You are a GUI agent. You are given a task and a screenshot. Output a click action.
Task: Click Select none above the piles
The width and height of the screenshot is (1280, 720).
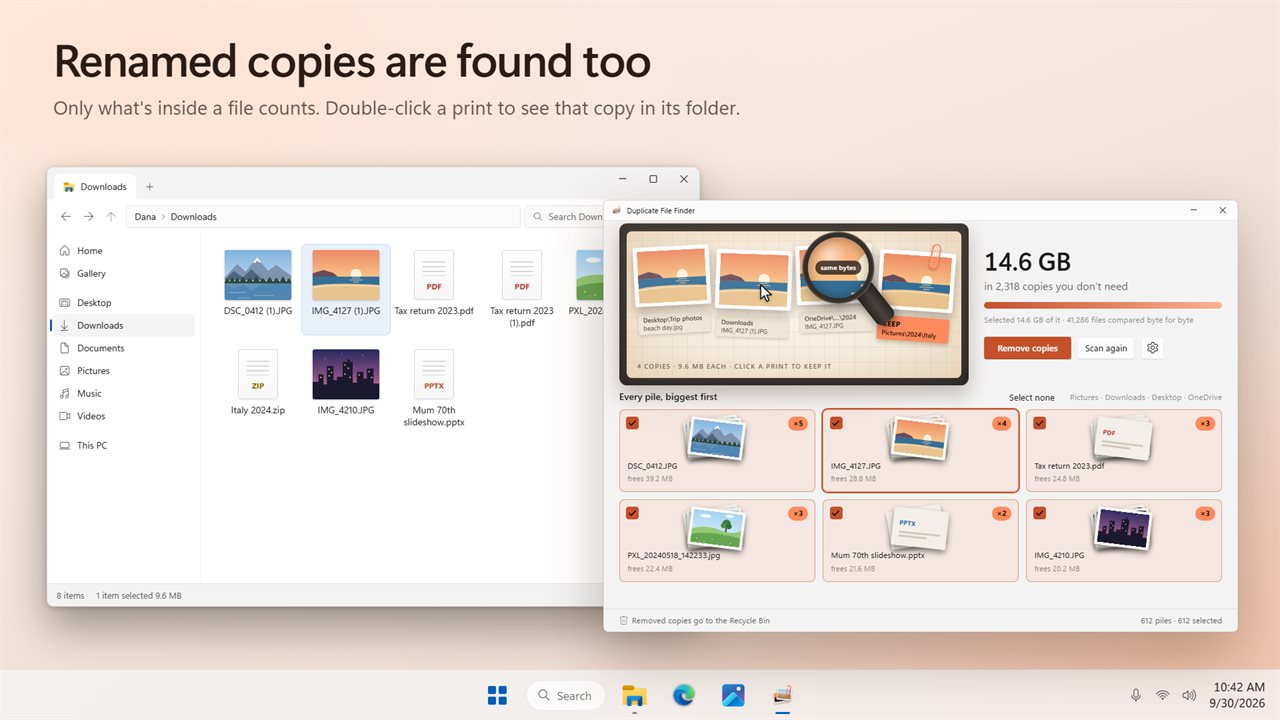pyautogui.click(x=1031, y=397)
